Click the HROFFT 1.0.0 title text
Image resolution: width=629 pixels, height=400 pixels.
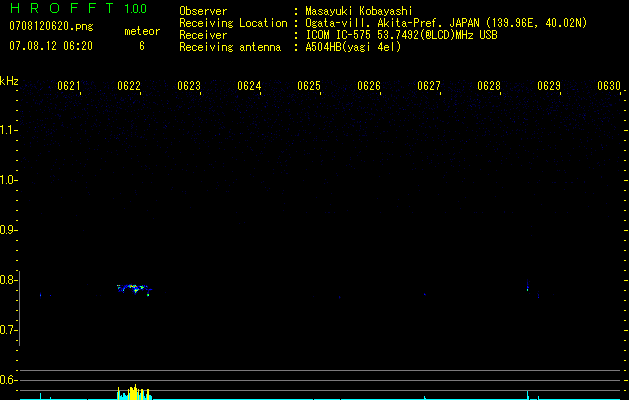click(x=79, y=8)
